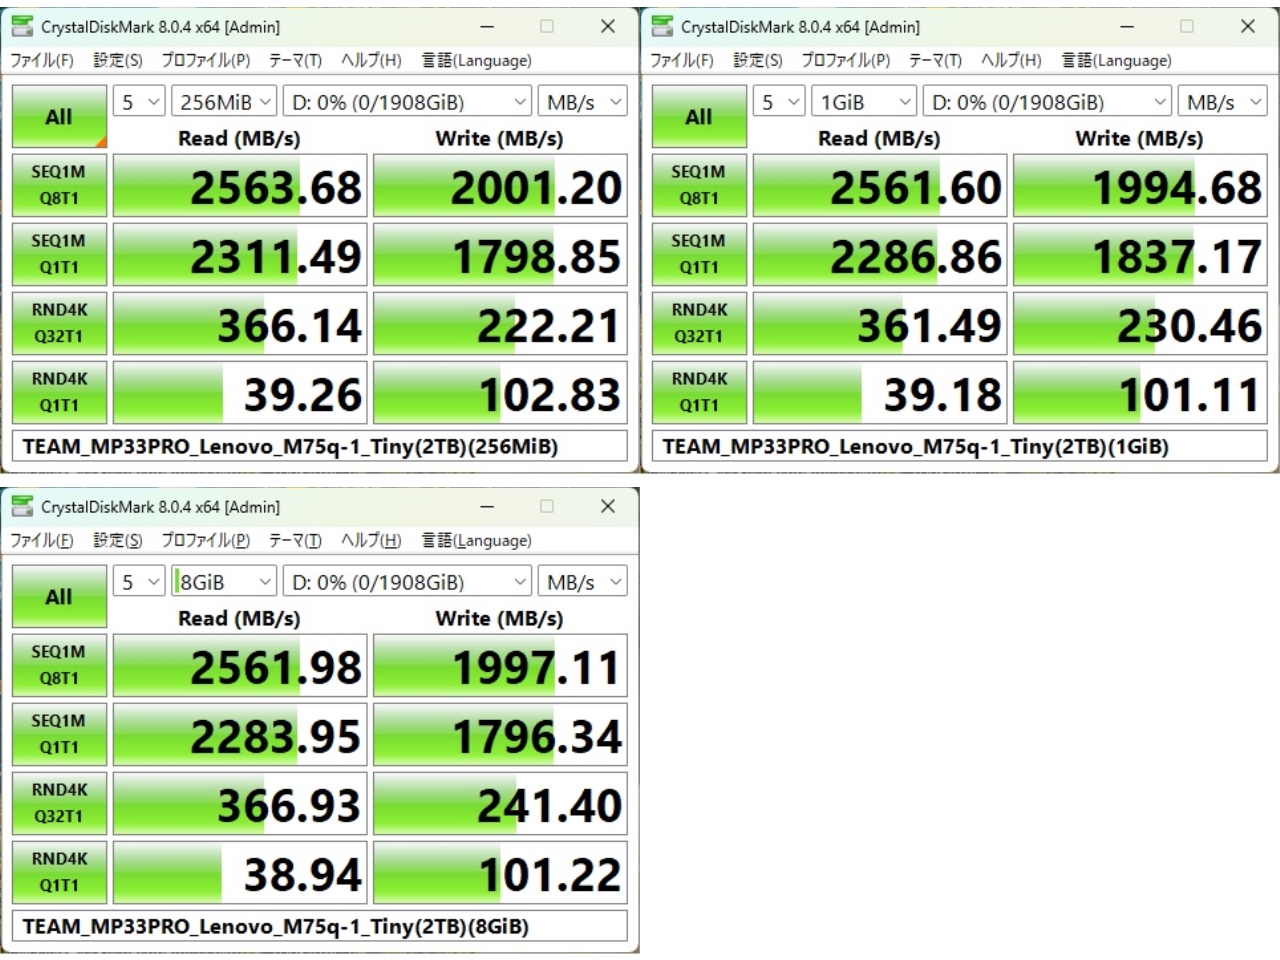
Task: Open test count dropdown in 8GiB window
Action: 139,582
